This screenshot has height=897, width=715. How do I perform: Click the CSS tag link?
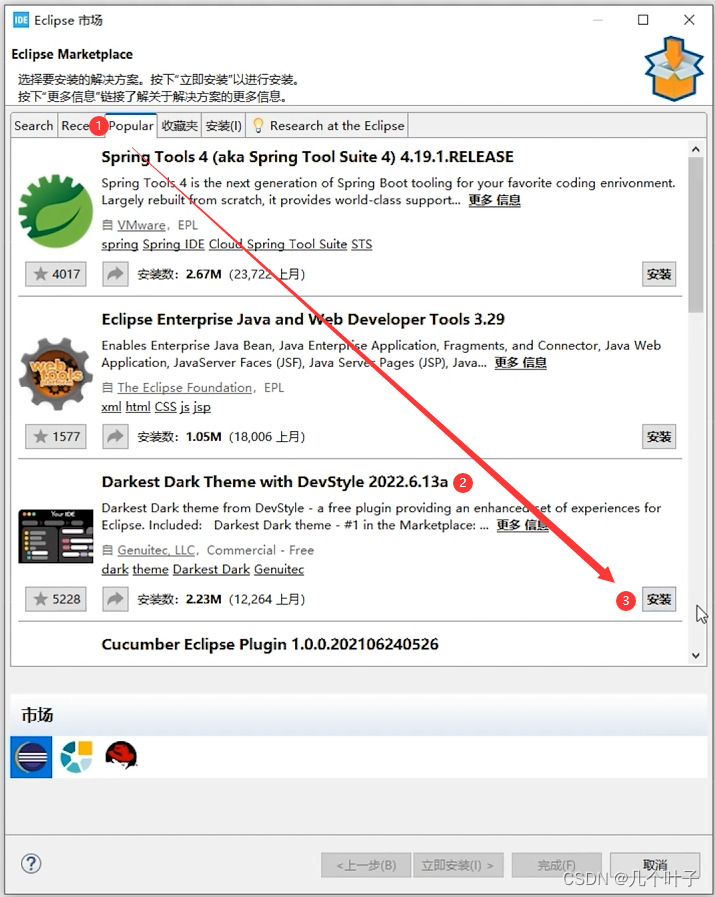point(165,407)
